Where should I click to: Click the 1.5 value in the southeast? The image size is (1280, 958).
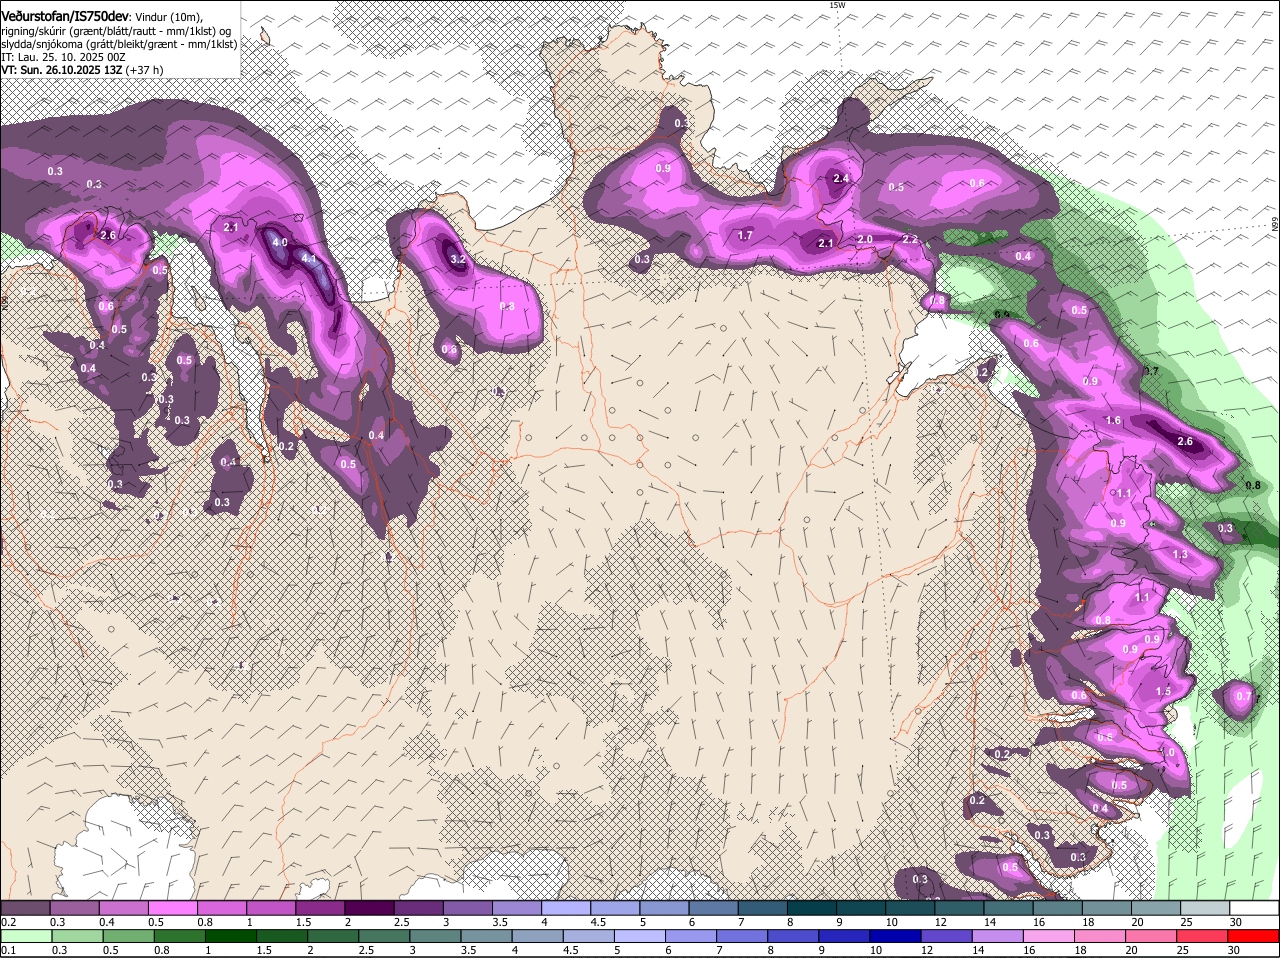point(1163,692)
